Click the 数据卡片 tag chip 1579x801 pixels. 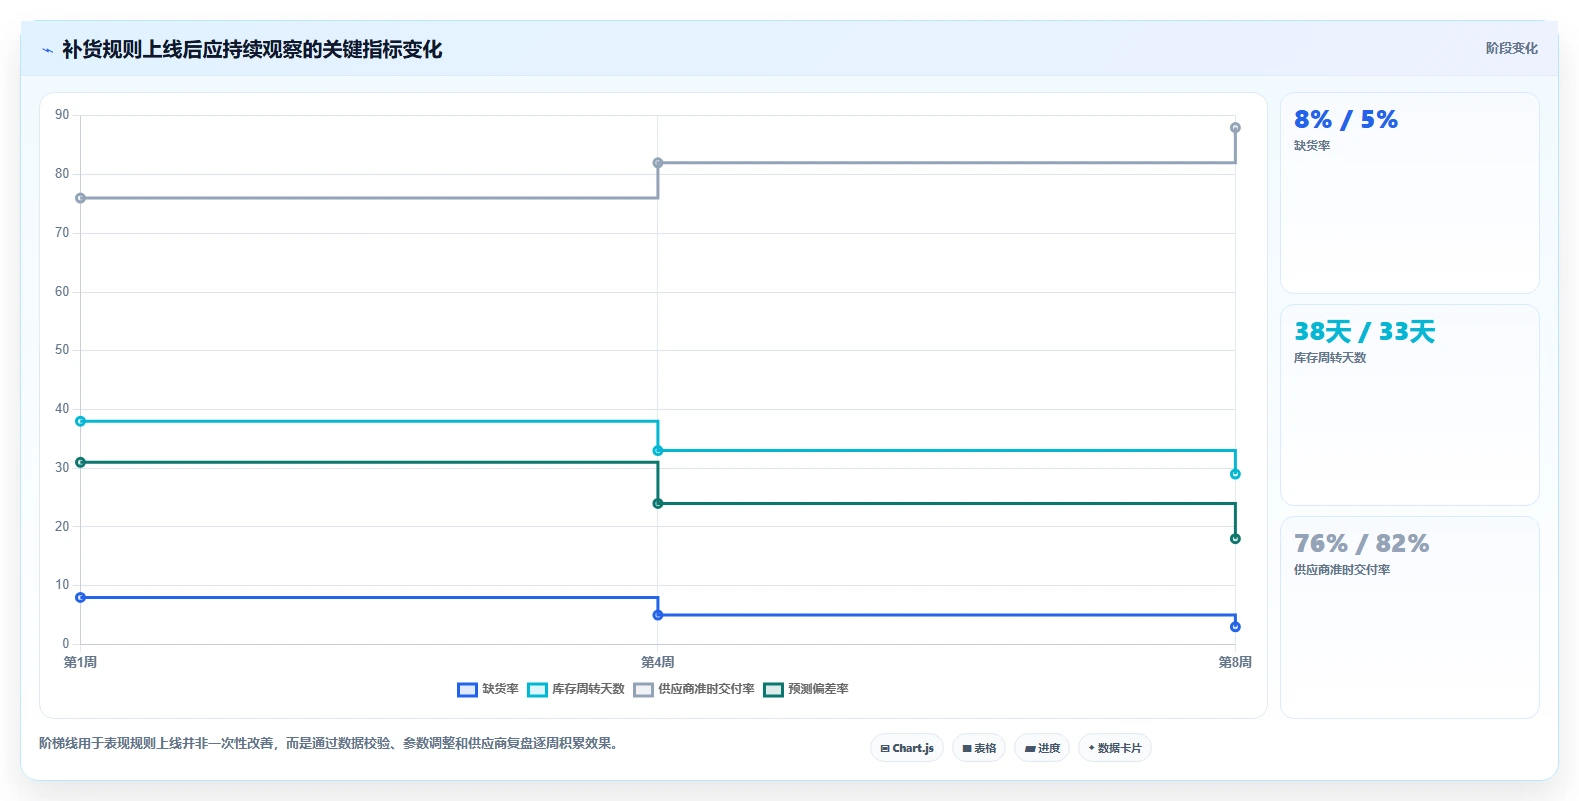click(x=1115, y=748)
